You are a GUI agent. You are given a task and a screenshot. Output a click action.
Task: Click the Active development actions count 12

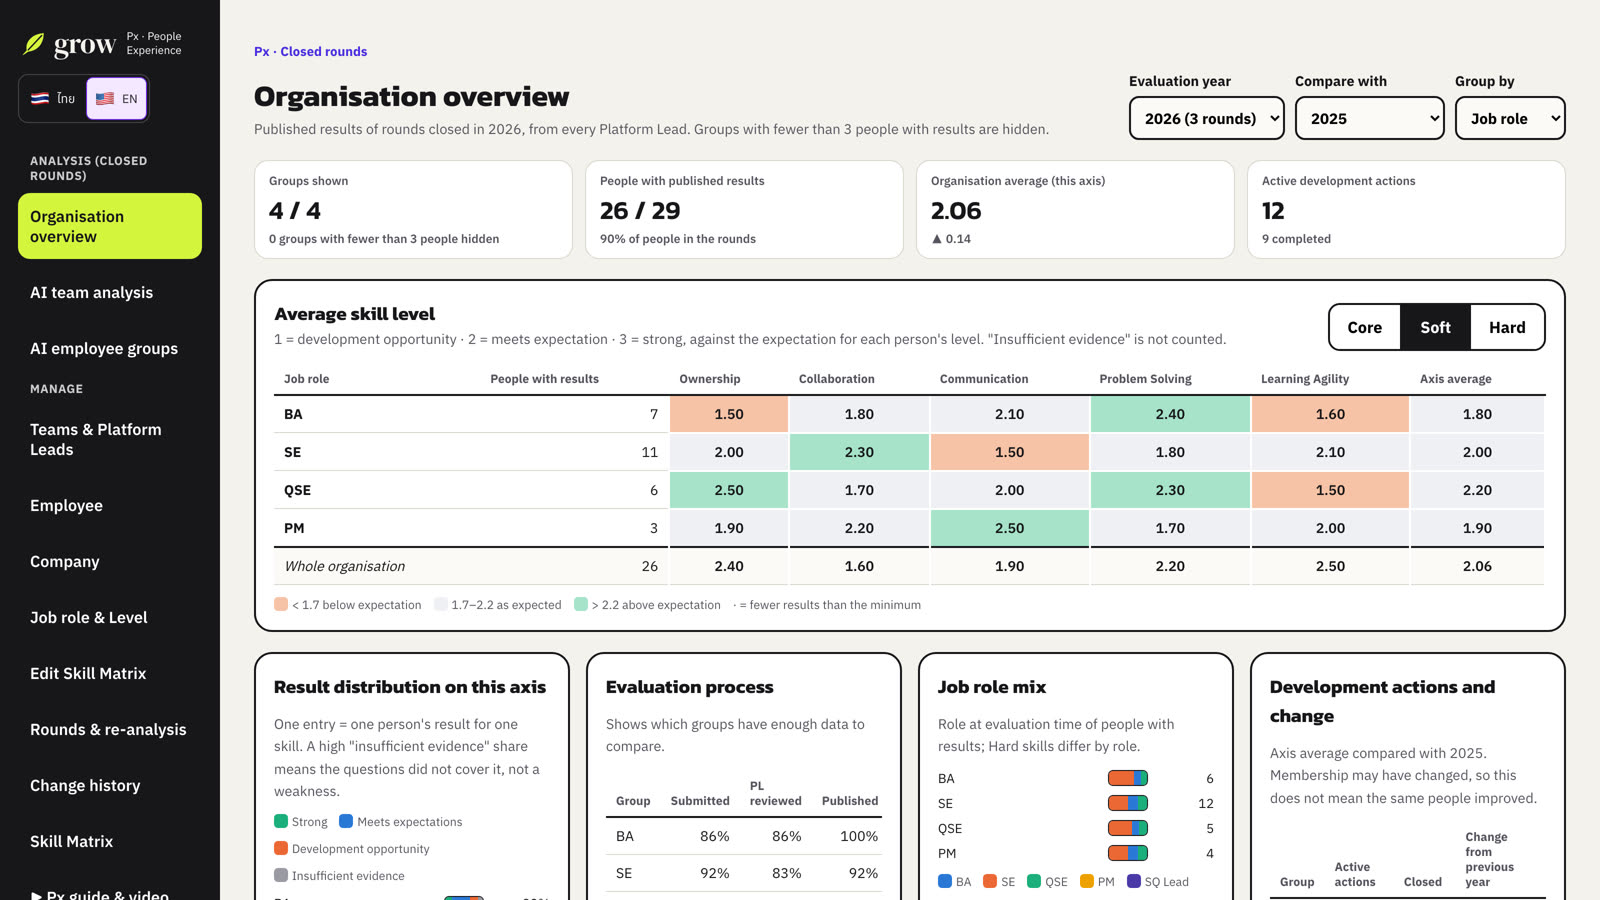click(x=1273, y=211)
